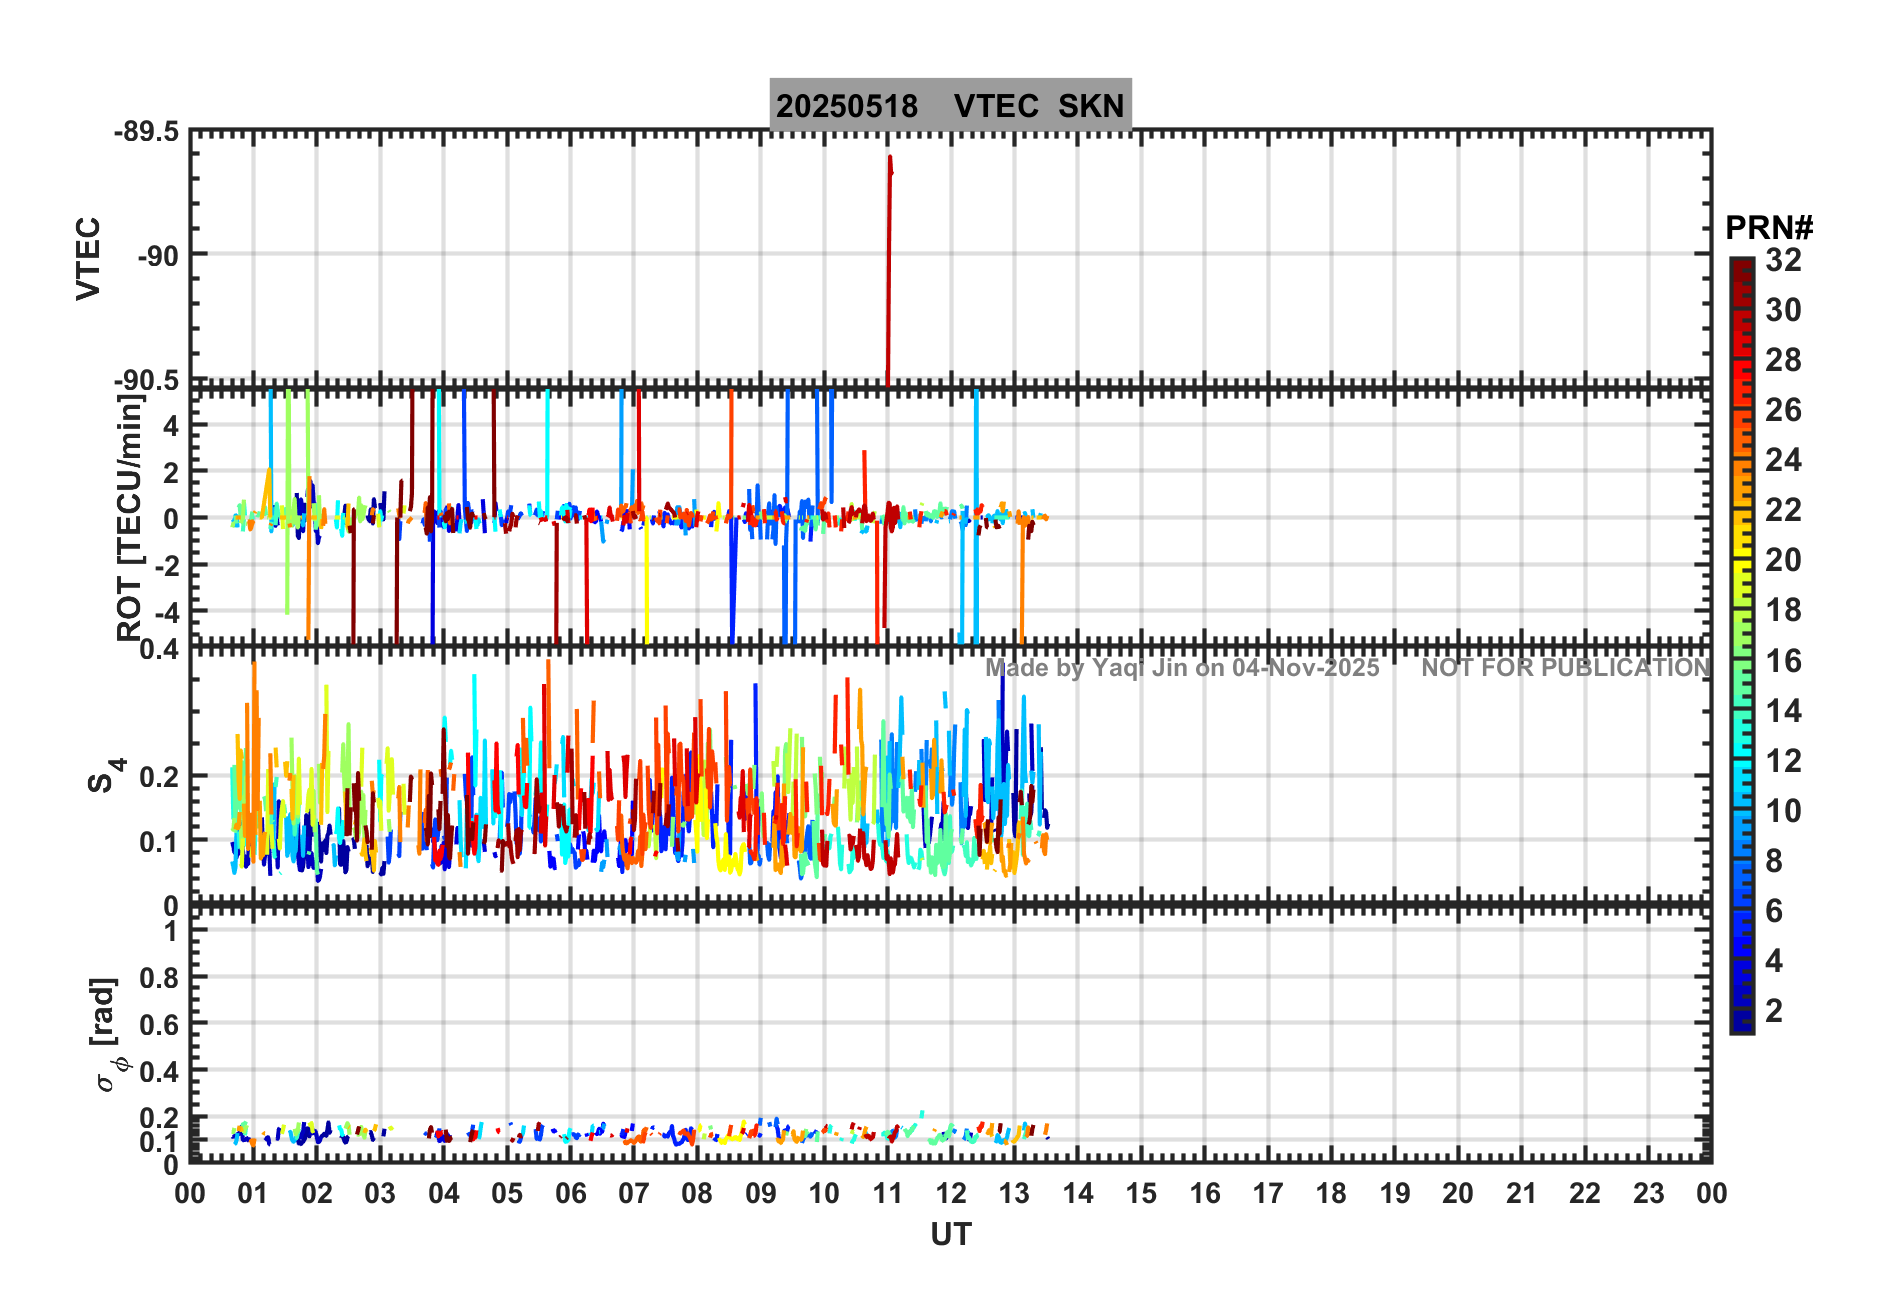The image size is (1902, 1292).
Task: Select the "11" hour tick label
Action: pos(888,1193)
